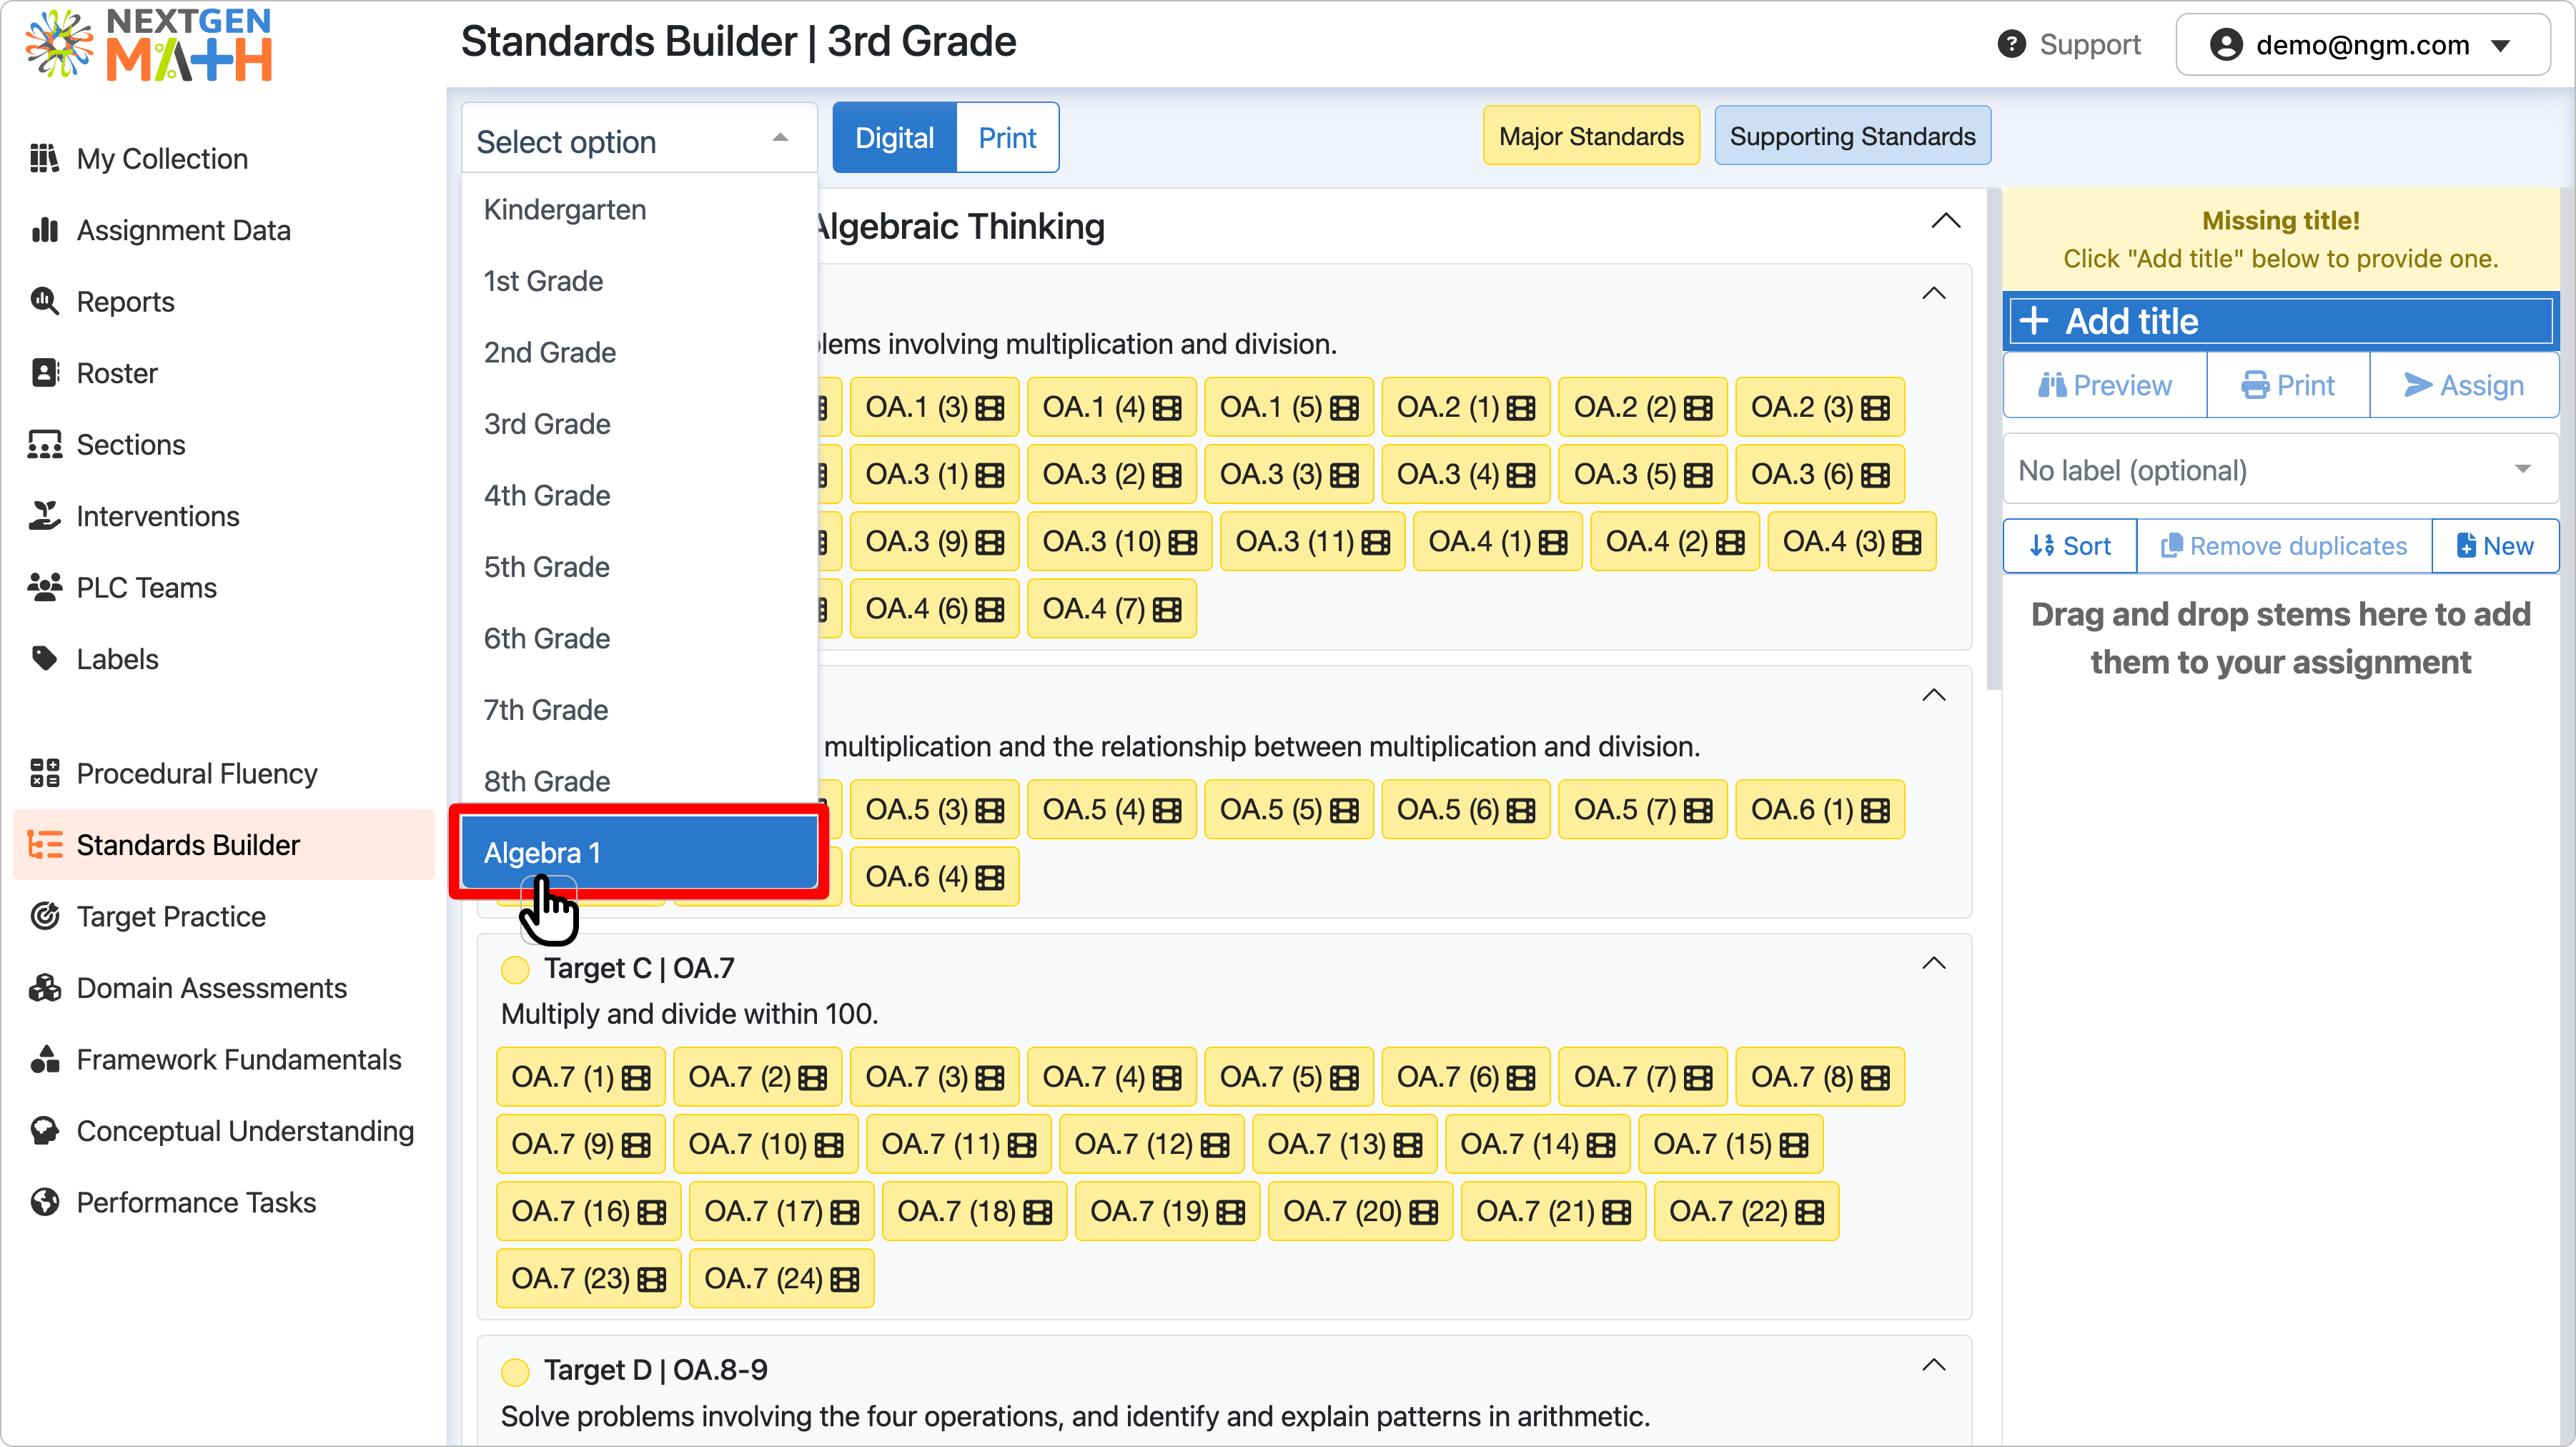Image resolution: width=2576 pixels, height=1447 pixels.
Task: Select the OA.7 (22) standard stem
Action: coord(1746,1212)
